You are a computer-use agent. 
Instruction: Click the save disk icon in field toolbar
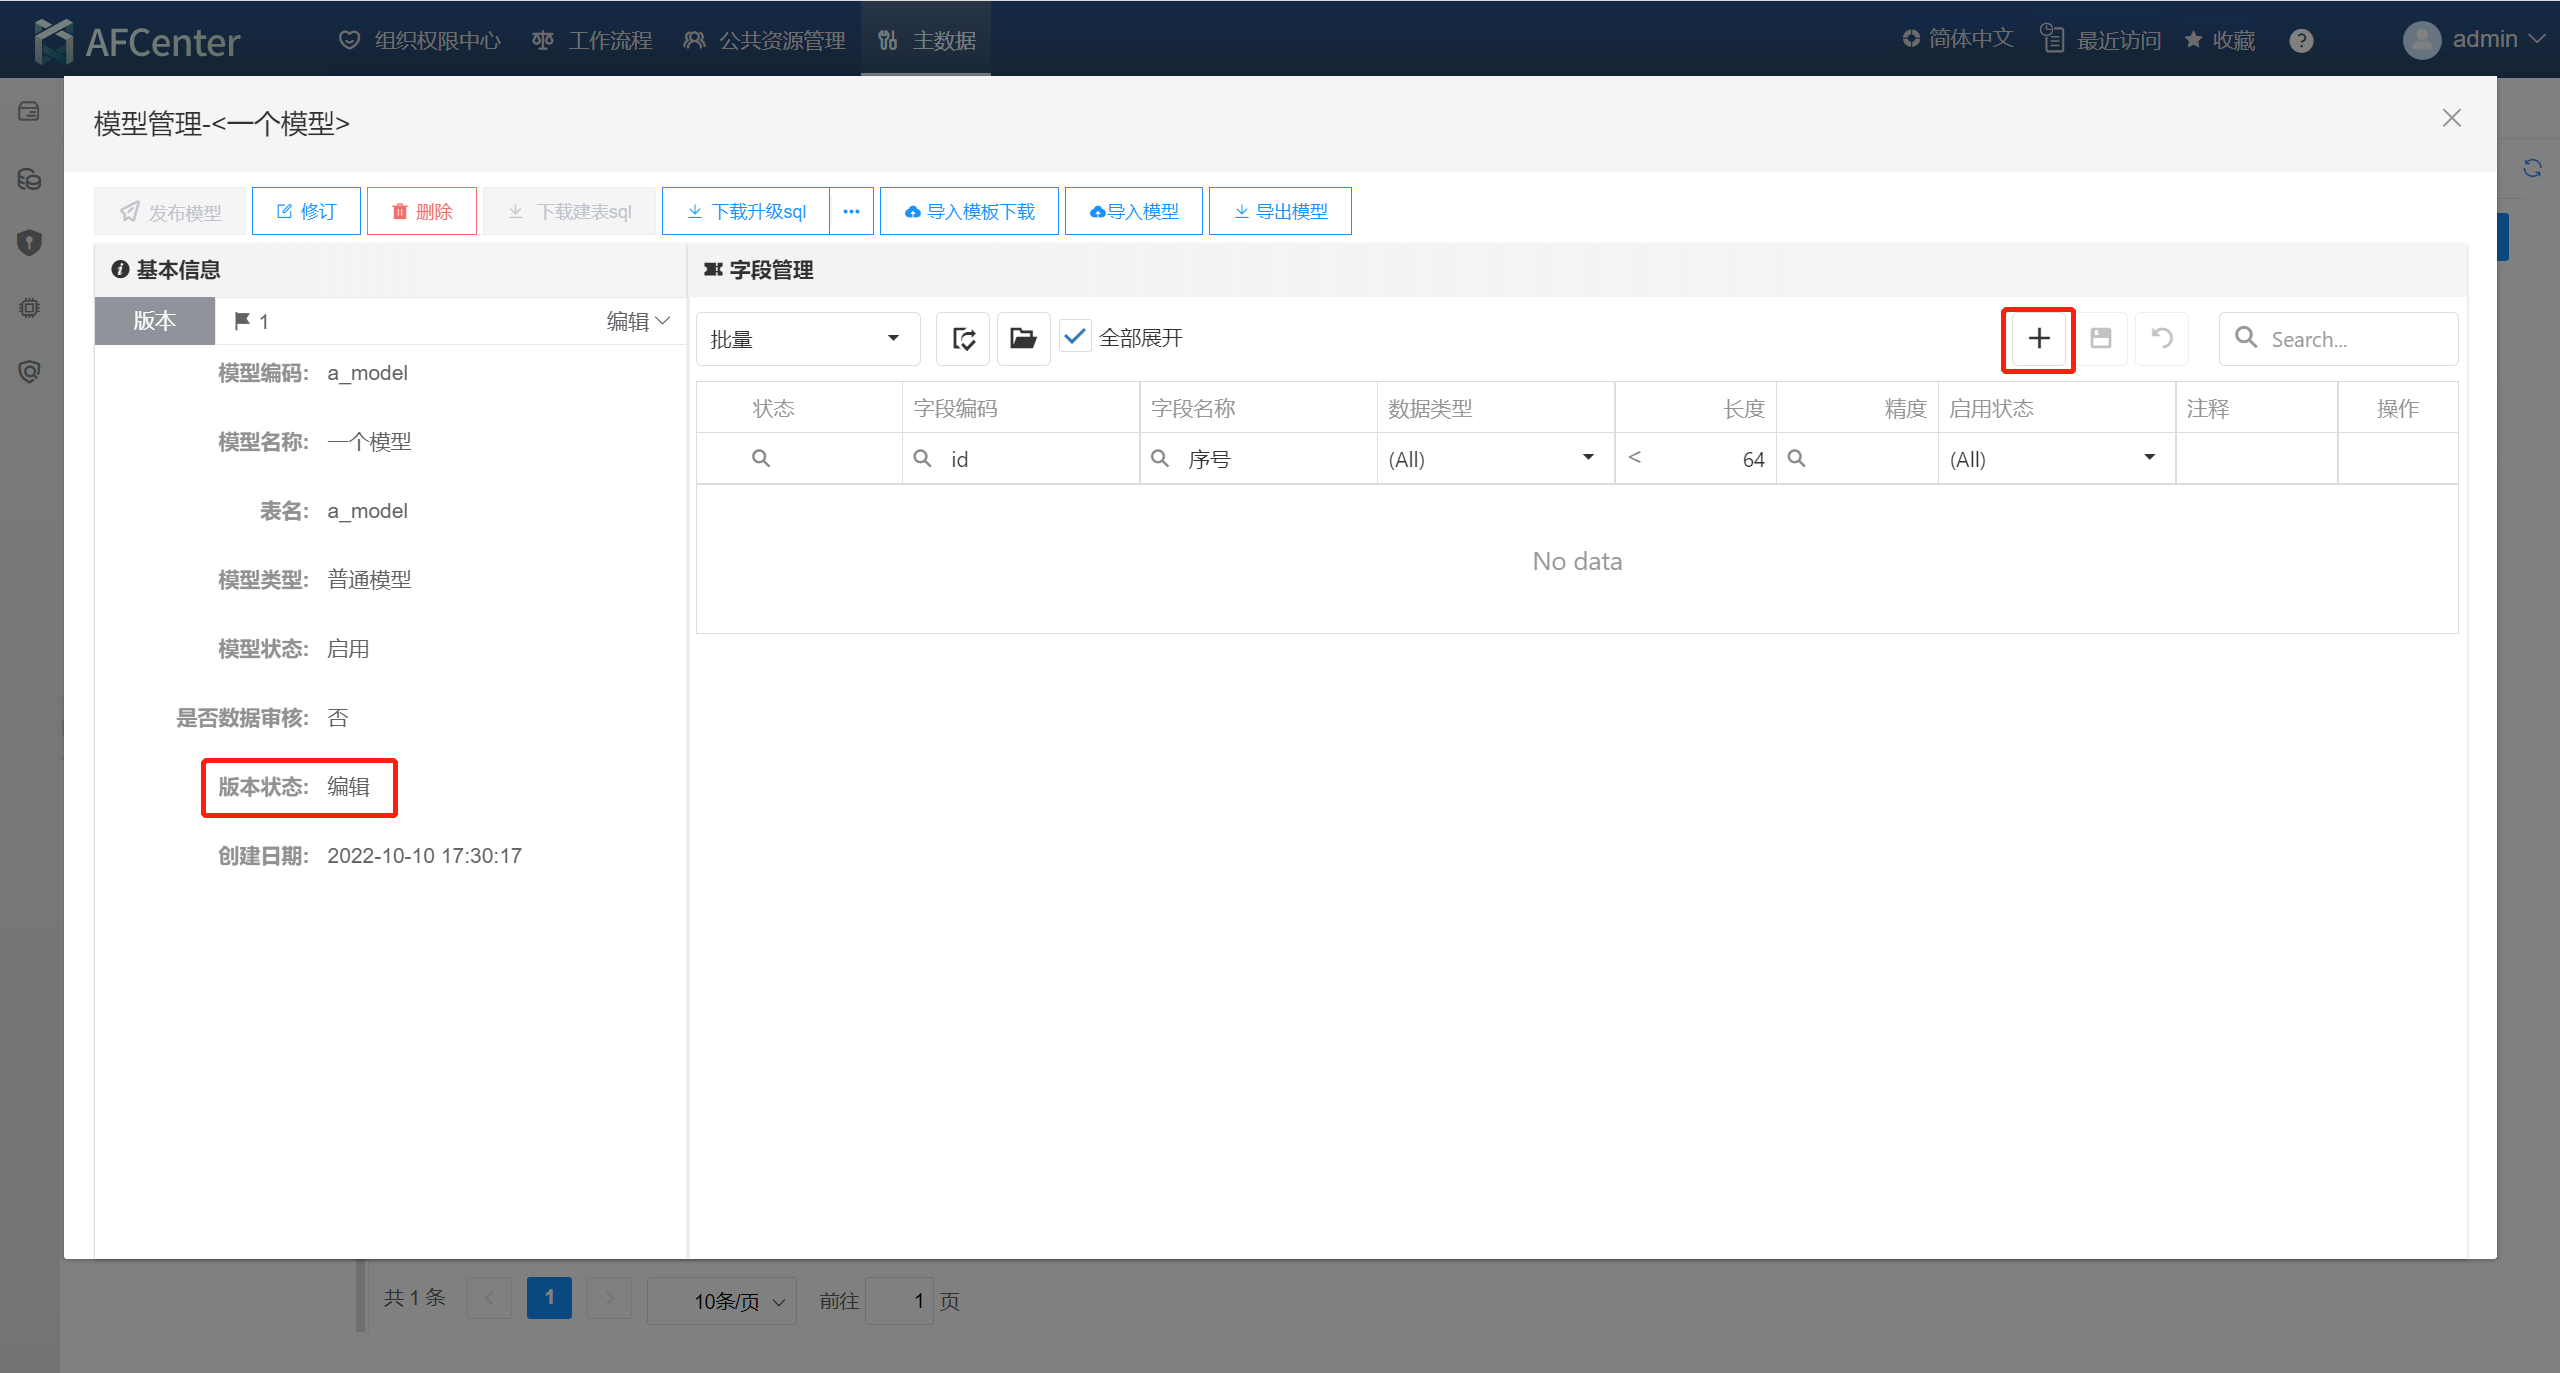[2101, 339]
